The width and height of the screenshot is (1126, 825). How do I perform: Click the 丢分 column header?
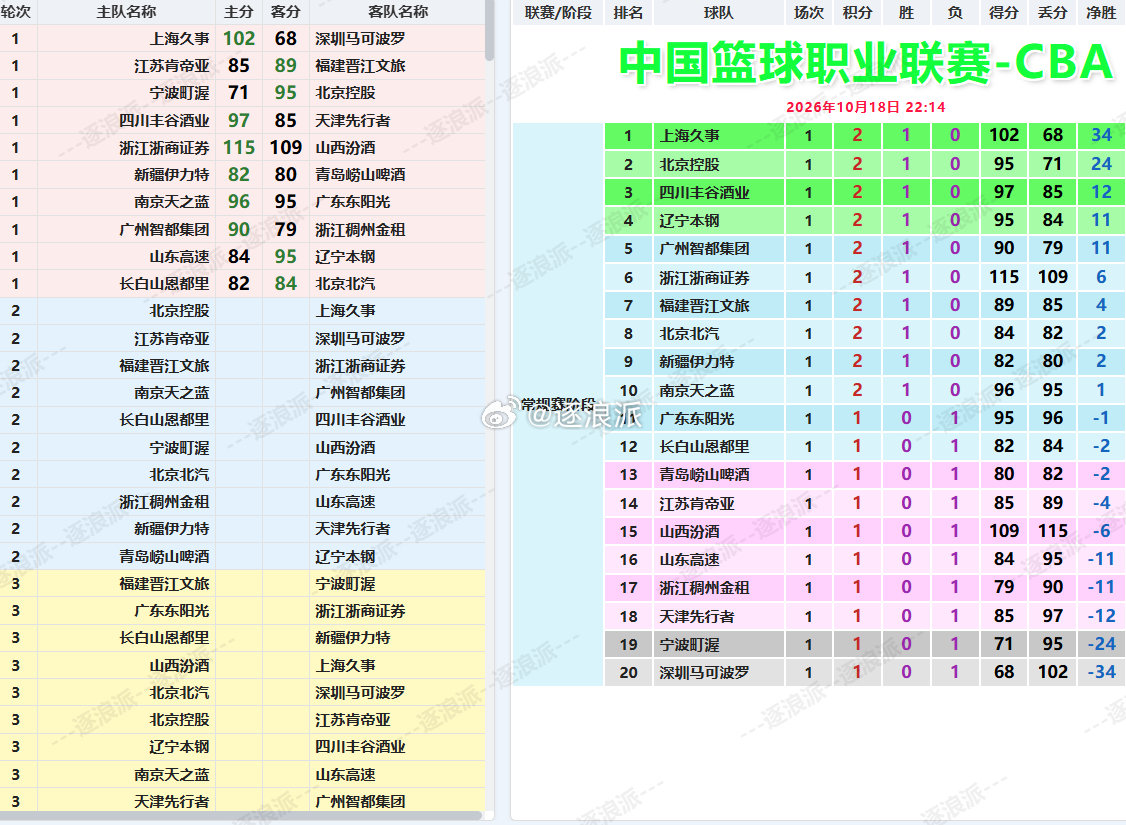click(x=1053, y=13)
